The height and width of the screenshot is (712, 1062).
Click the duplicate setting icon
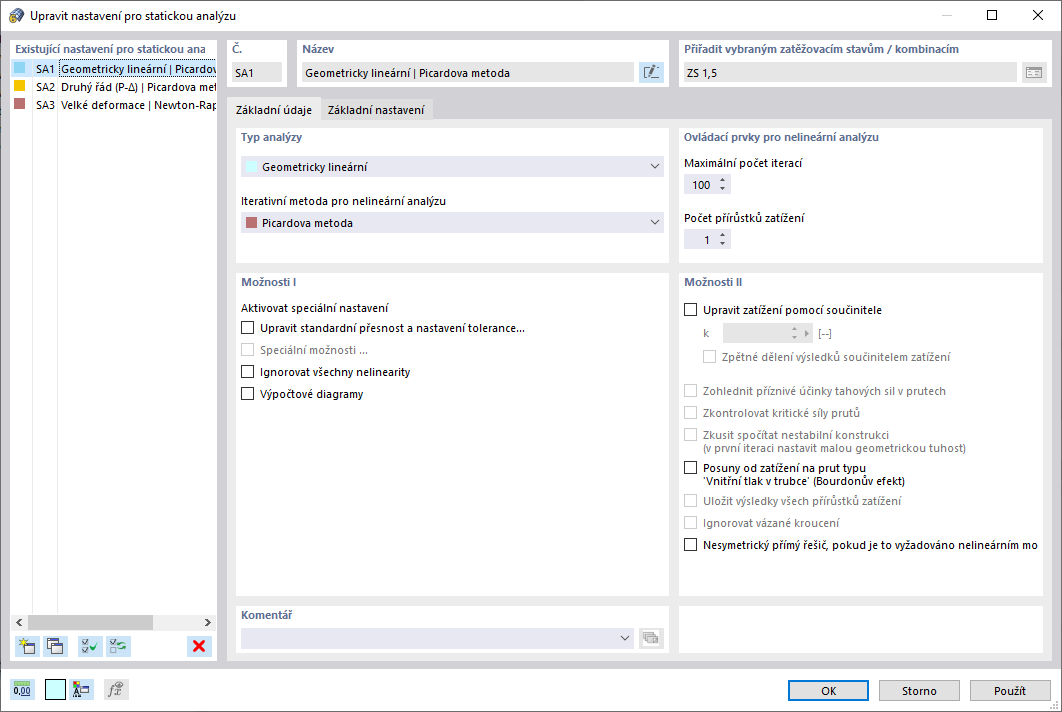tap(55, 646)
